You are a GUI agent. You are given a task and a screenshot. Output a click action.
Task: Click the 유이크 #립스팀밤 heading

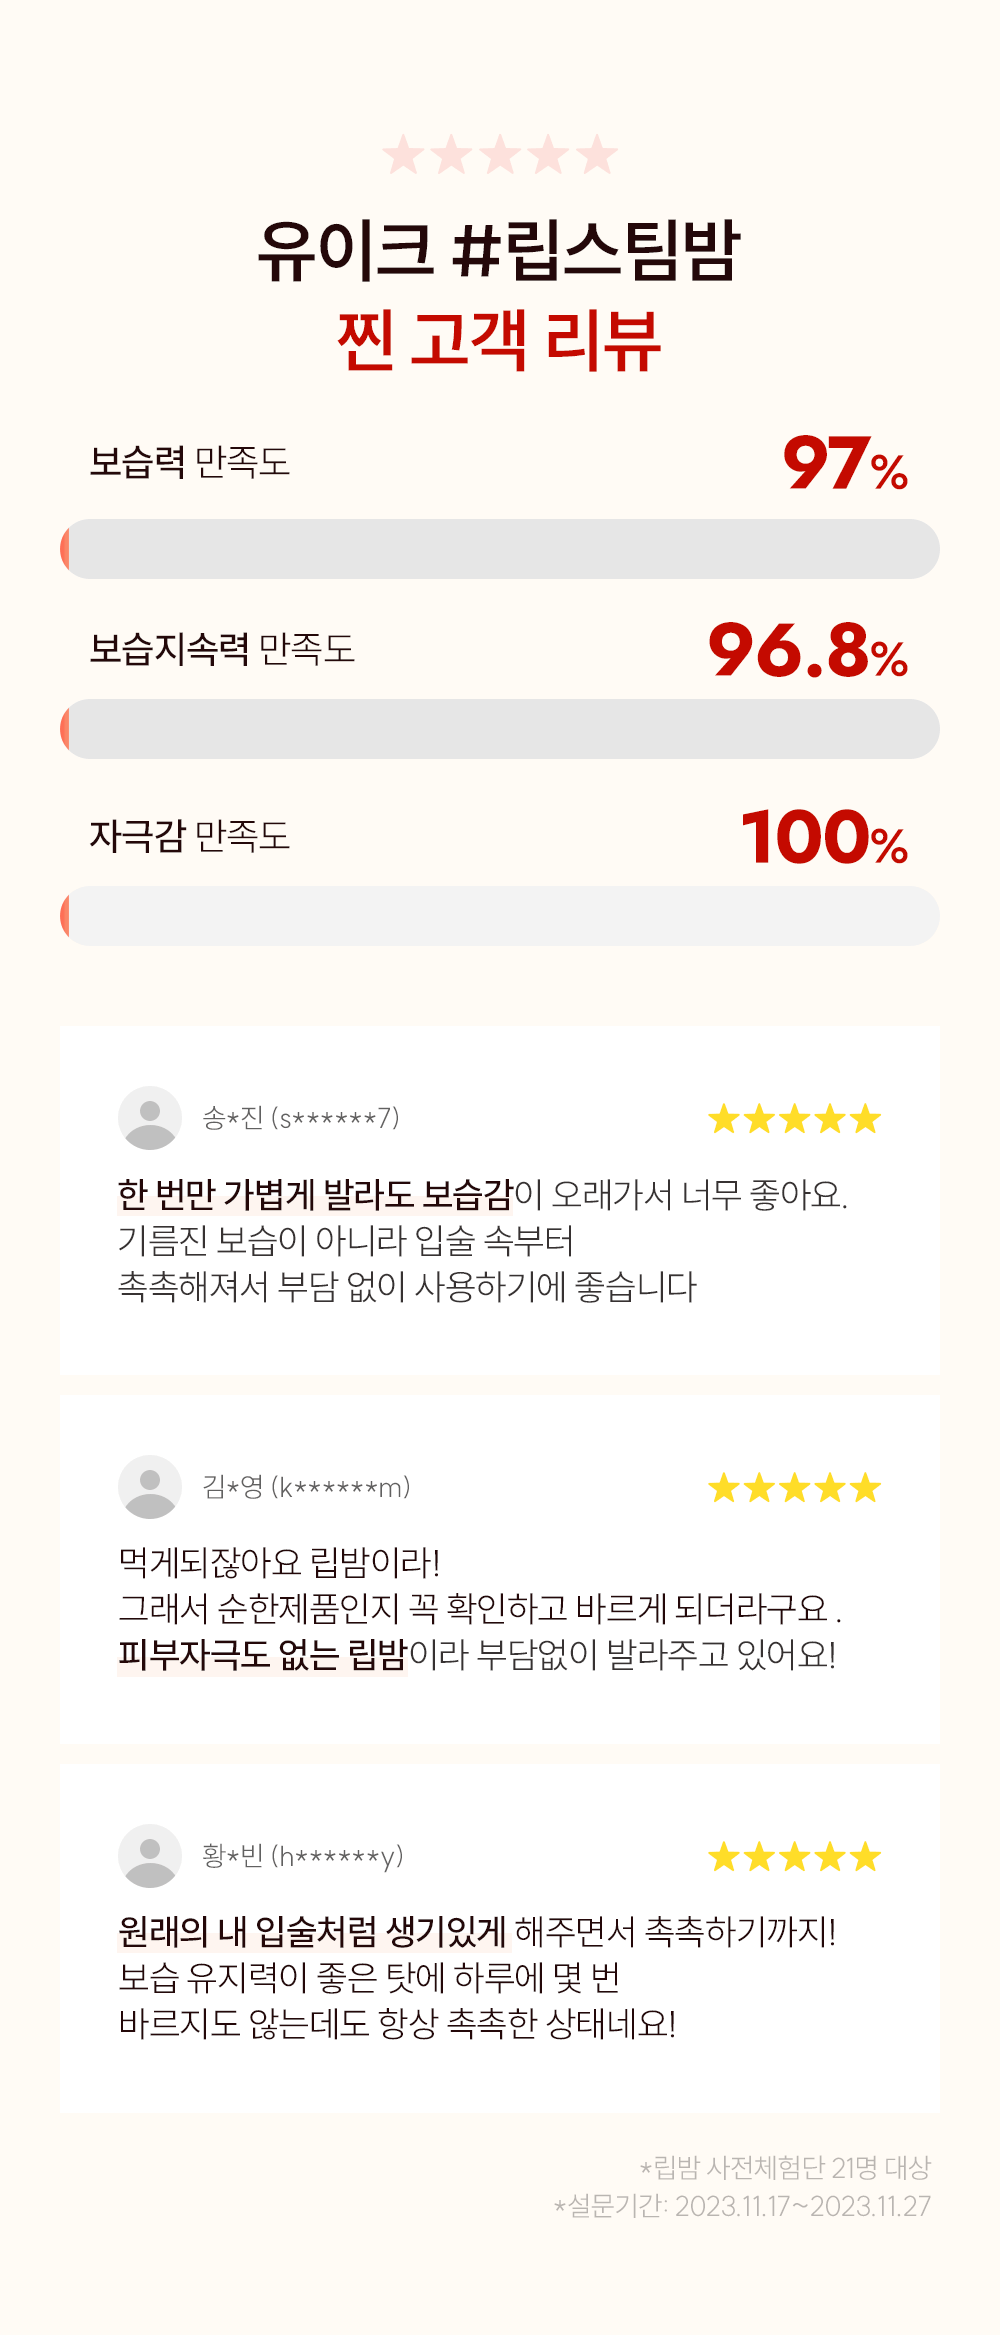pyautogui.click(x=499, y=250)
